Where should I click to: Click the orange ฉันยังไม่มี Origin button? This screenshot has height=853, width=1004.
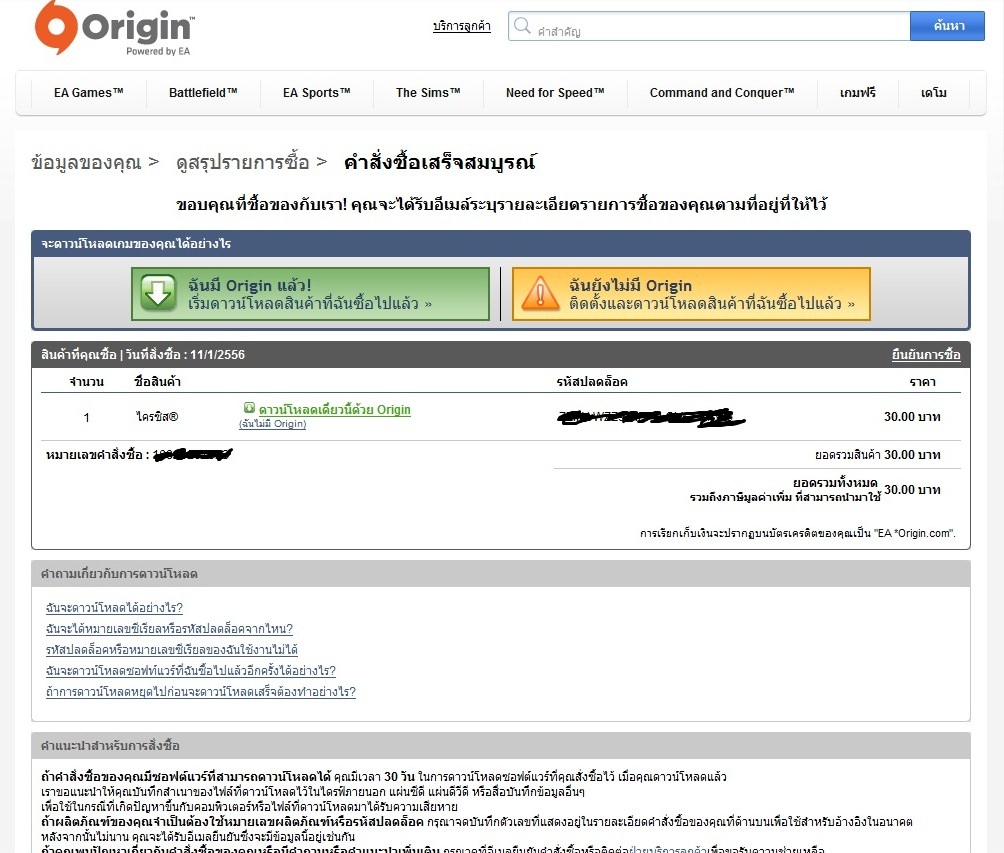pos(692,294)
